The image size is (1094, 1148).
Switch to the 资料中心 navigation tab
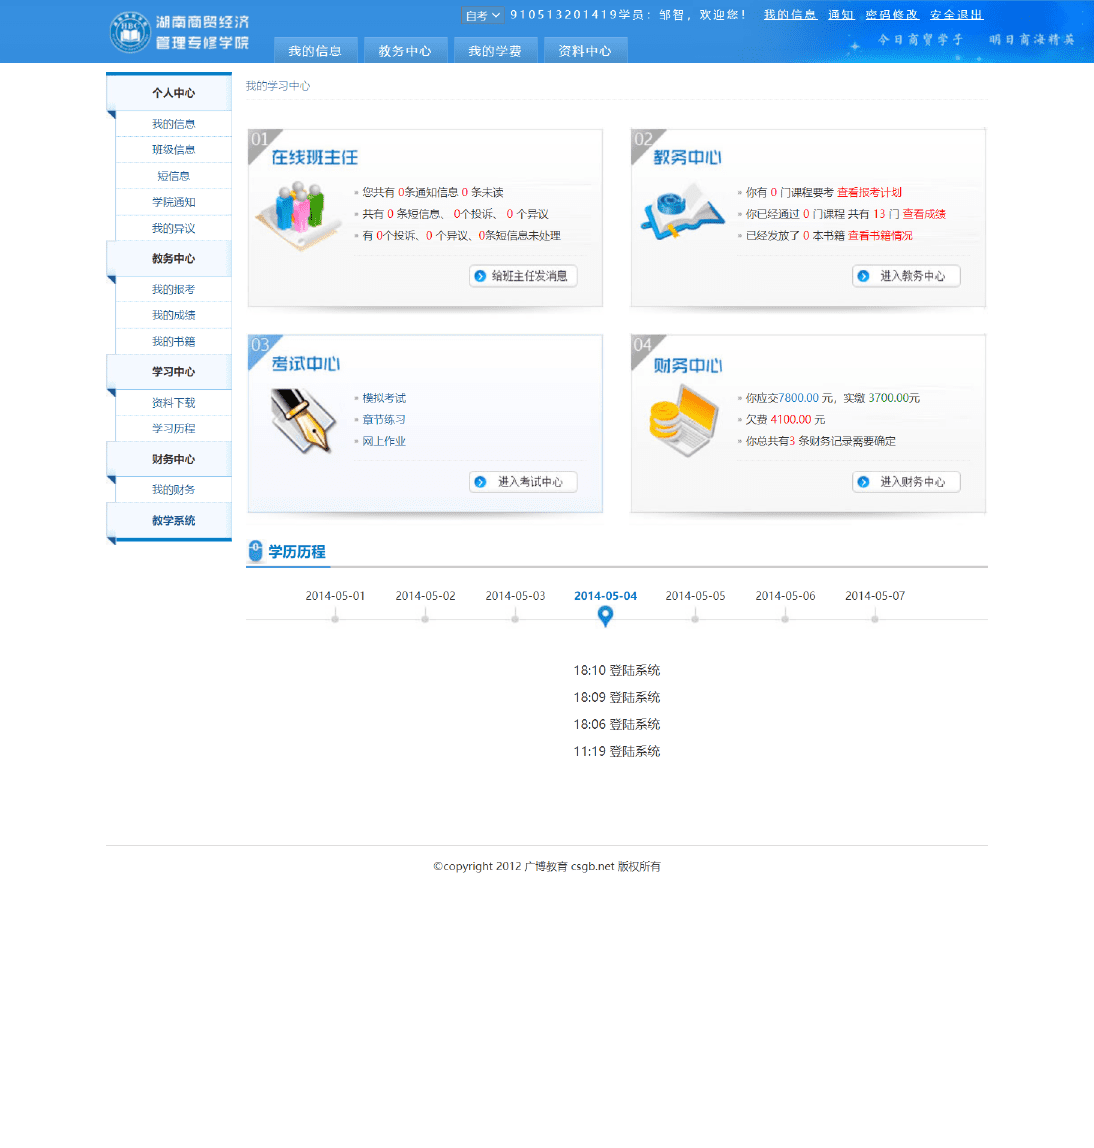tap(585, 49)
